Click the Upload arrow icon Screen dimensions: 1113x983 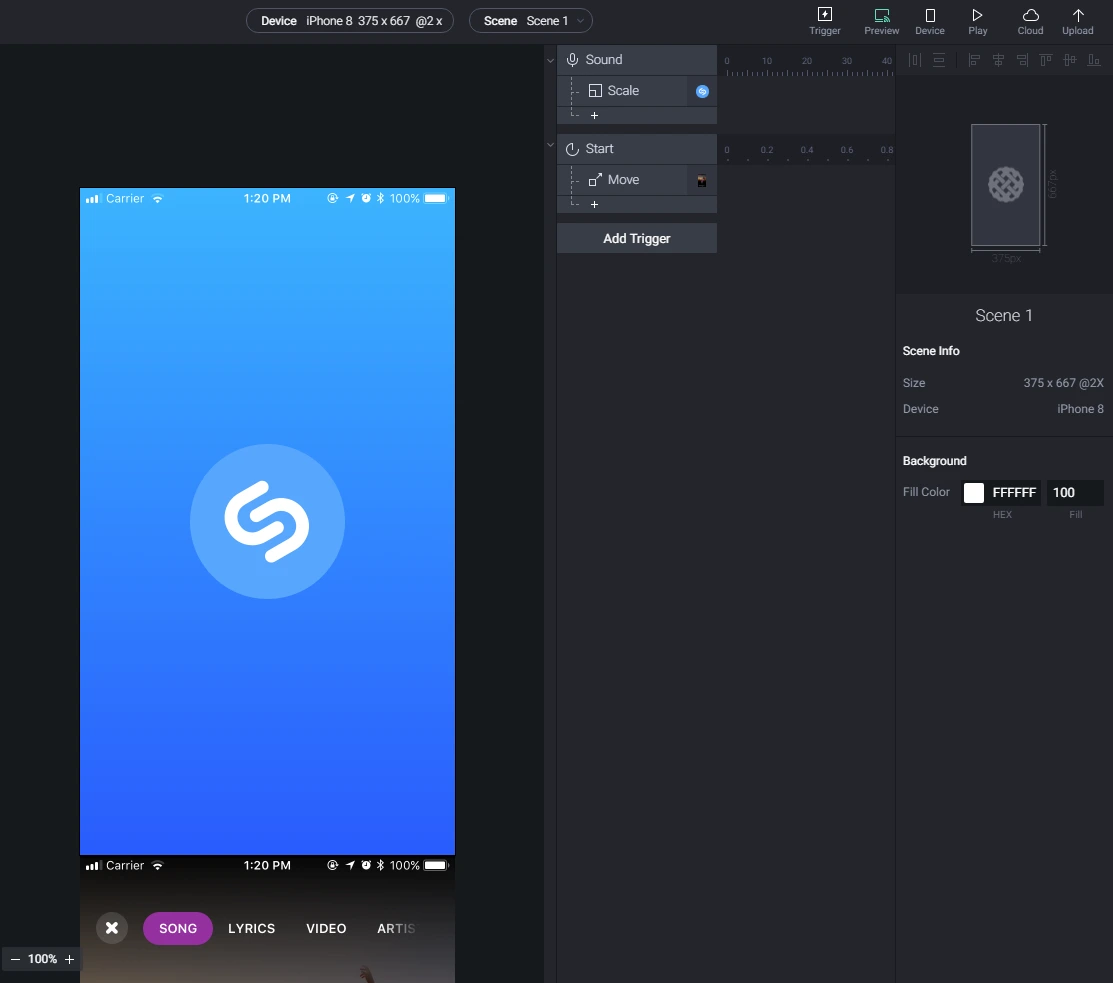click(x=1078, y=21)
